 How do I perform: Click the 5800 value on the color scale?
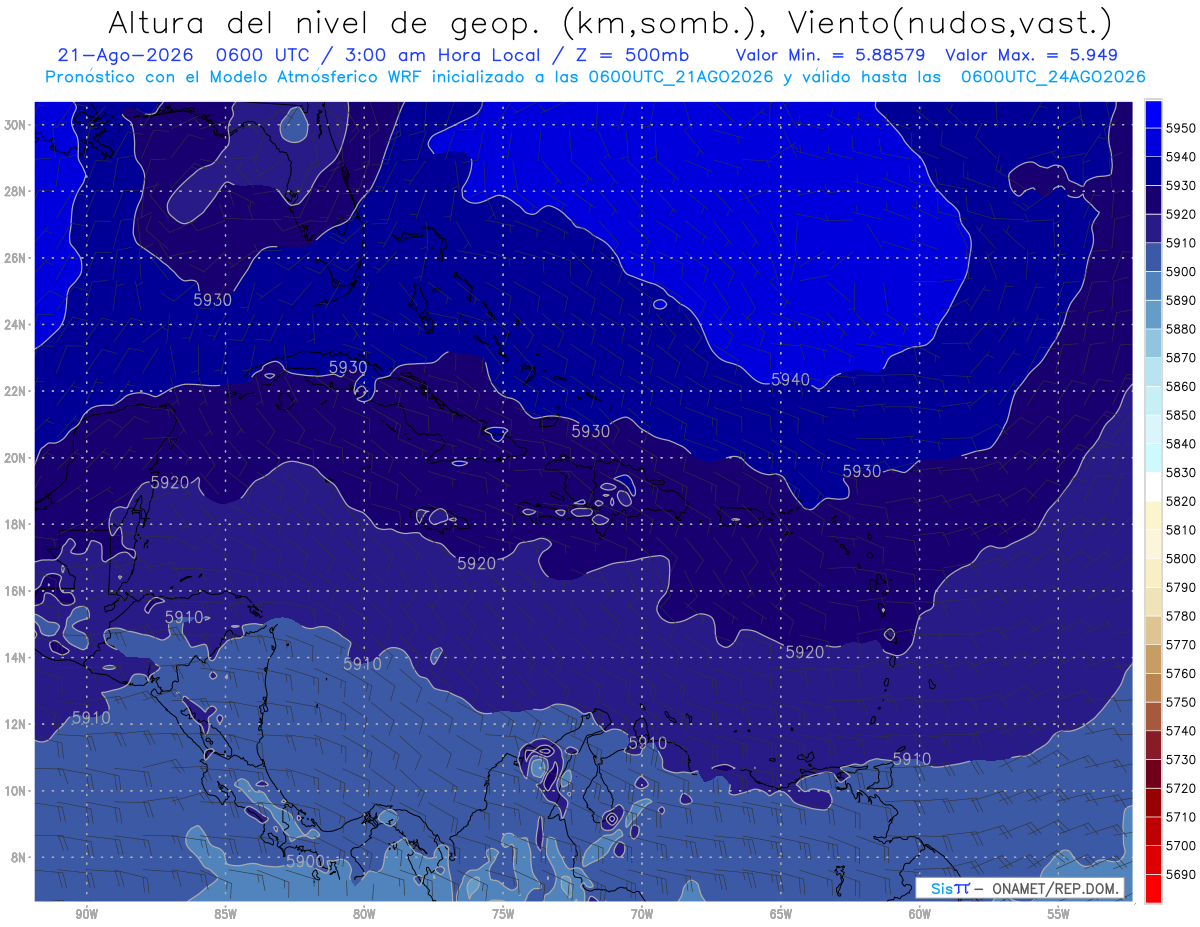click(1181, 558)
